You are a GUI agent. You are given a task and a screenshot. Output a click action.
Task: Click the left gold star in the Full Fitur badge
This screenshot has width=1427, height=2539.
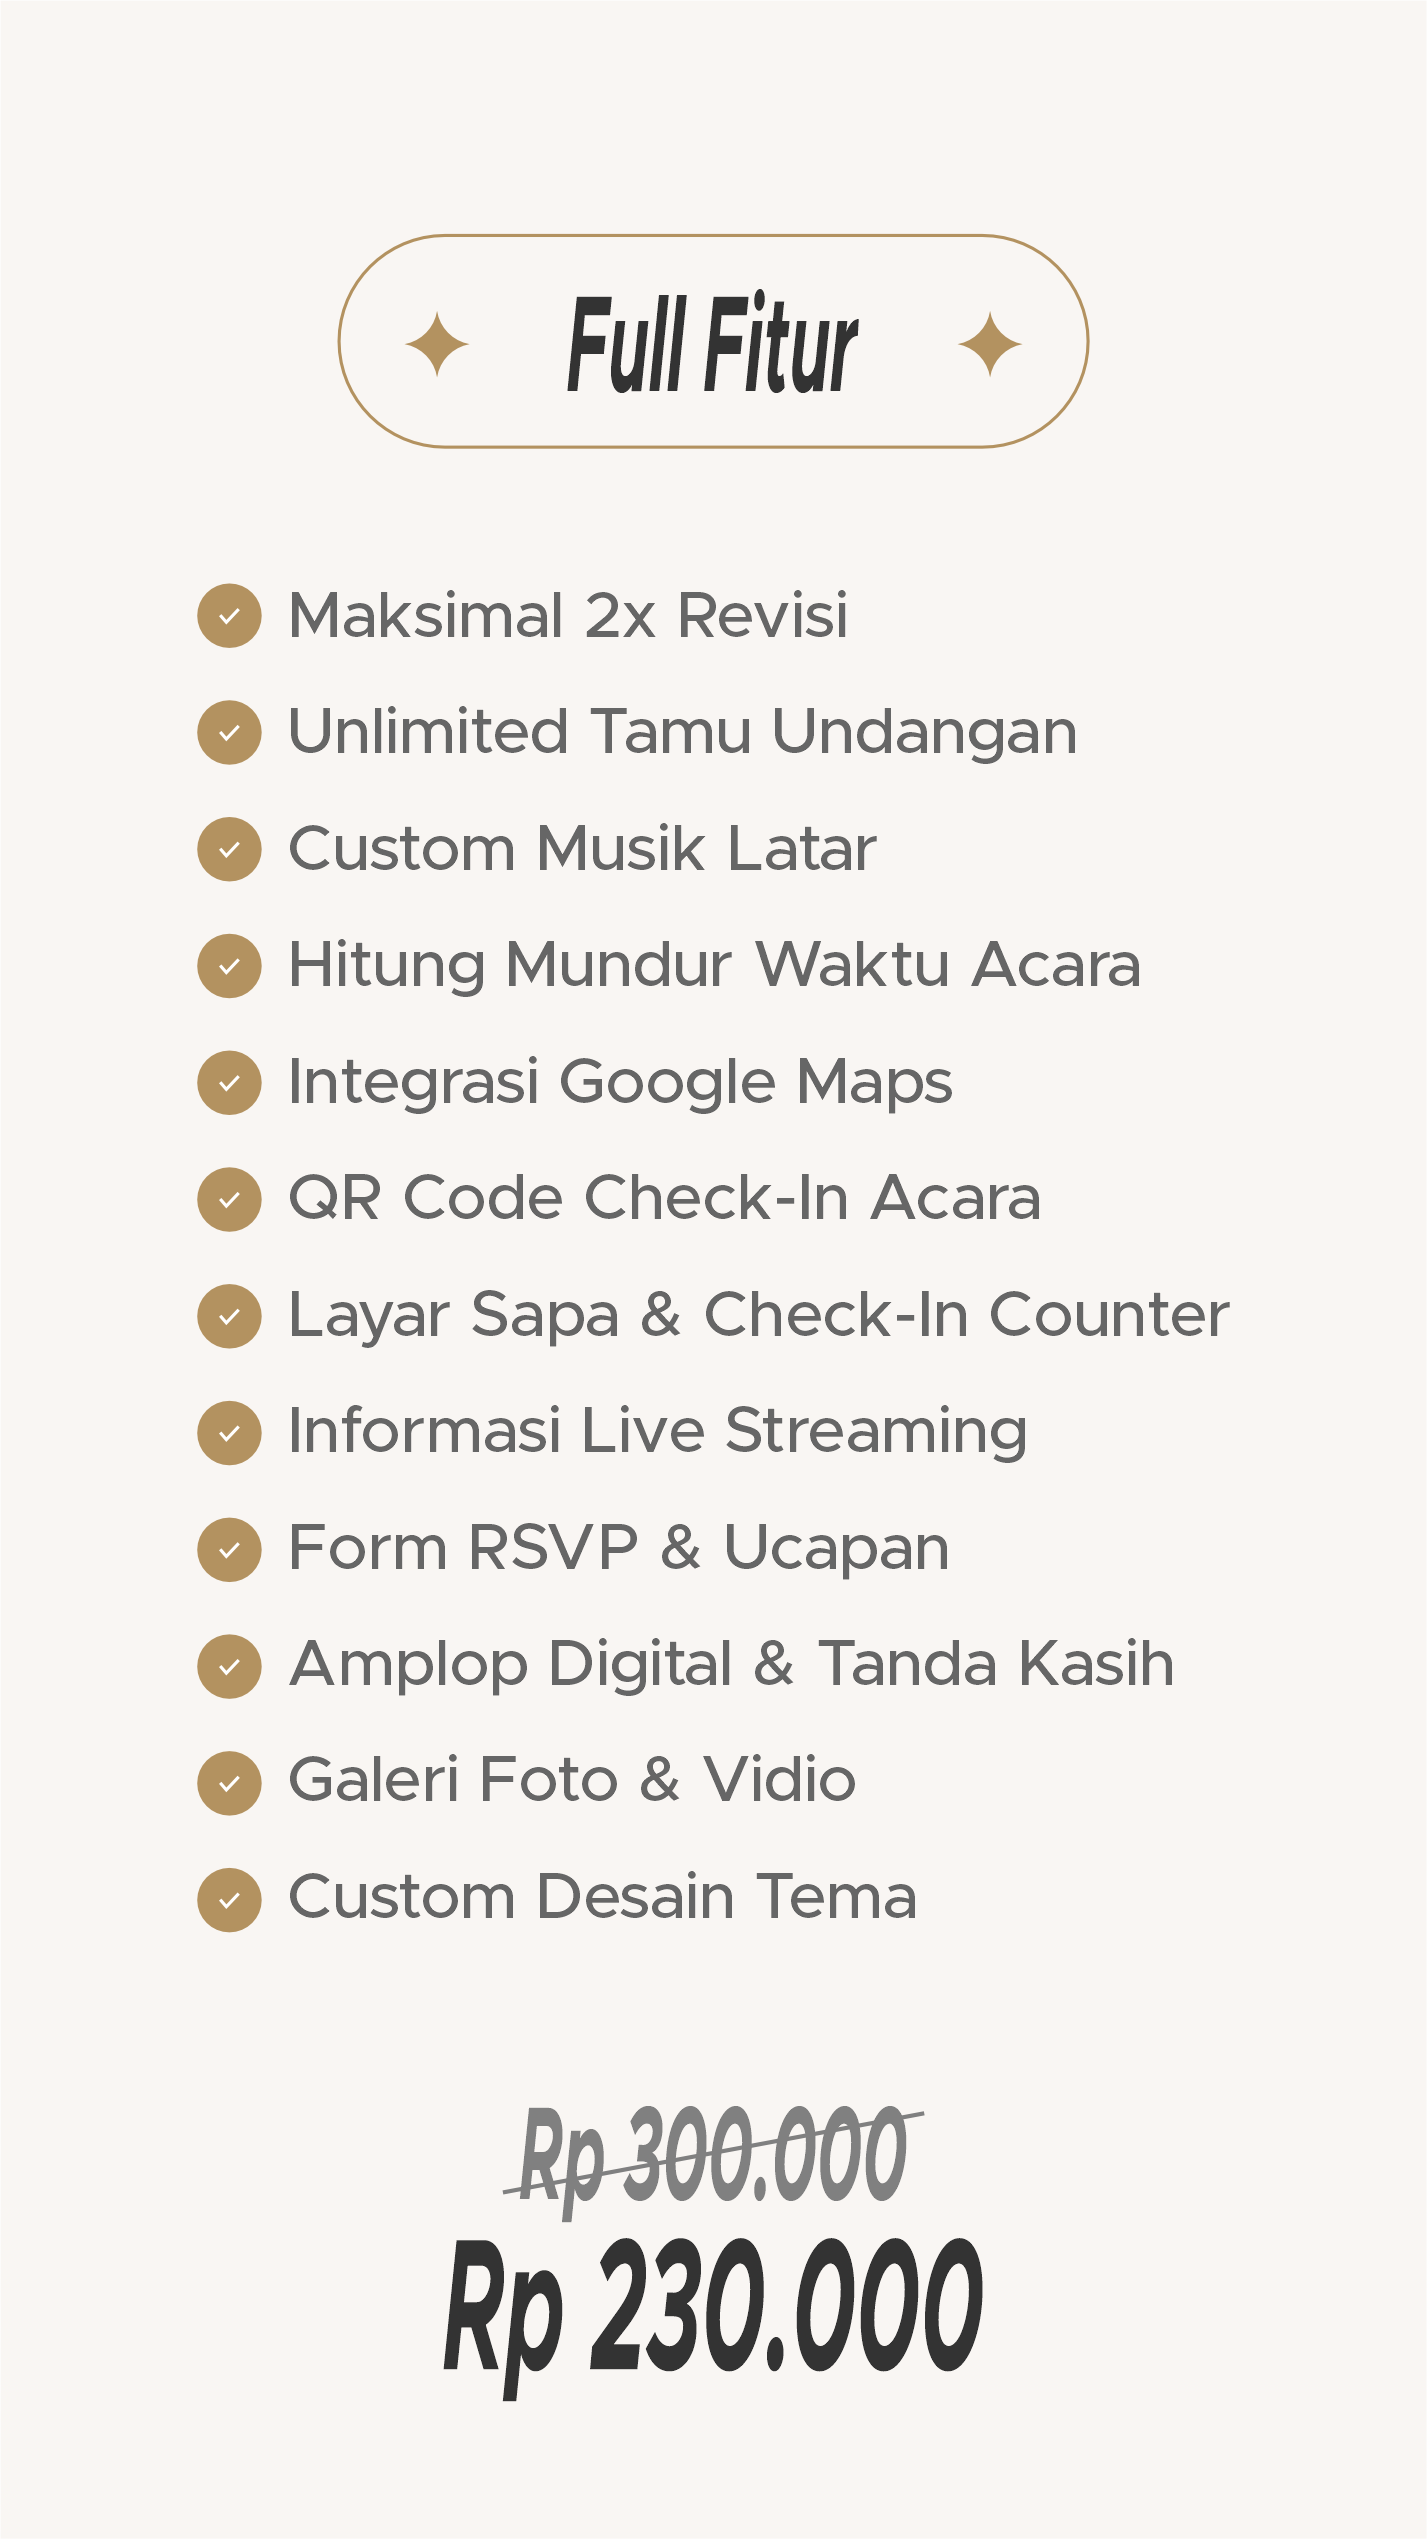tap(437, 344)
